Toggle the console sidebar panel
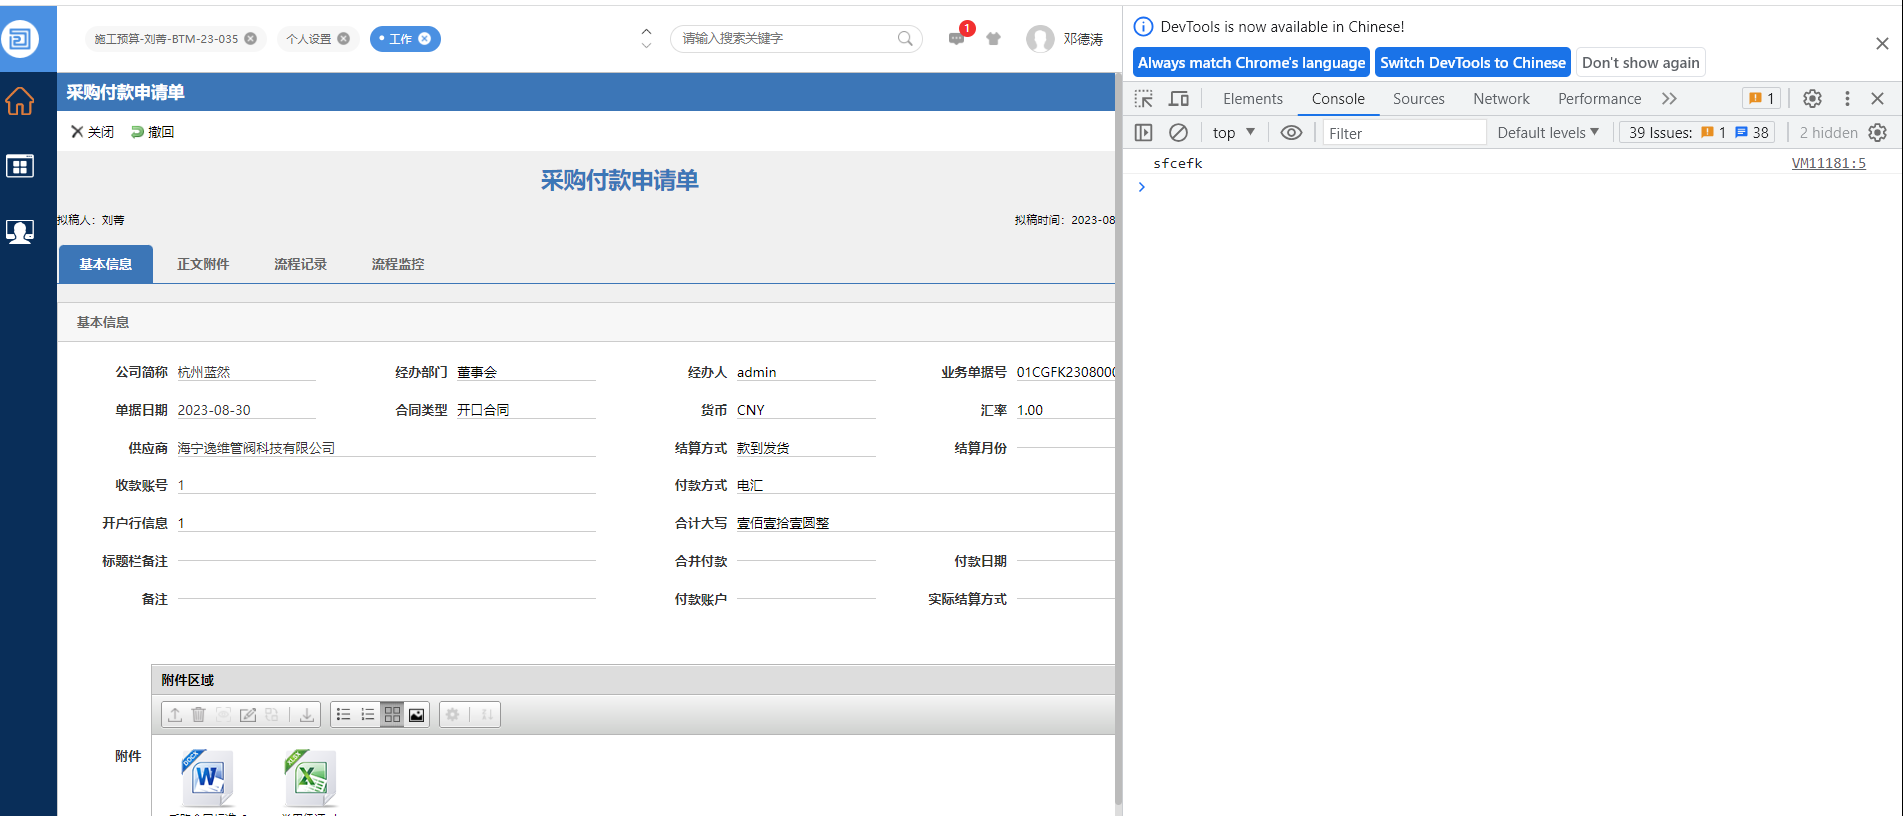The width and height of the screenshot is (1903, 816). click(1144, 133)
